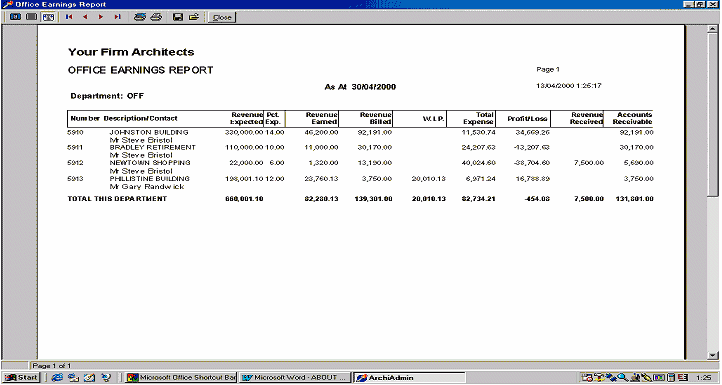Click OFFICE EARNINGS REPORT title
Image resolution: width=722 pixels, height=385 pixels.
(140, 70)
